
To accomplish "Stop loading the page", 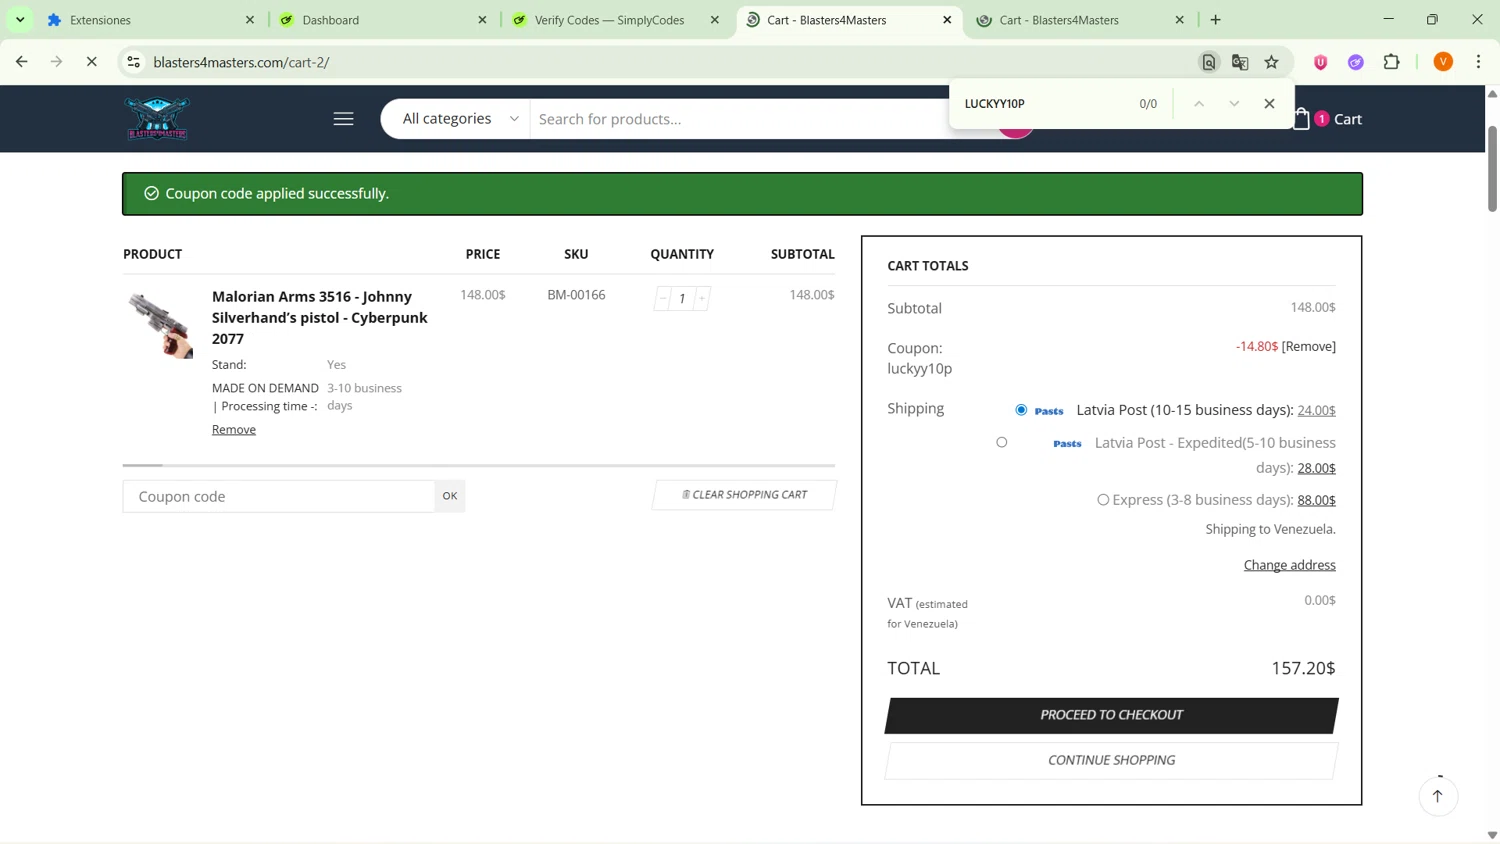I will [91, 62].
